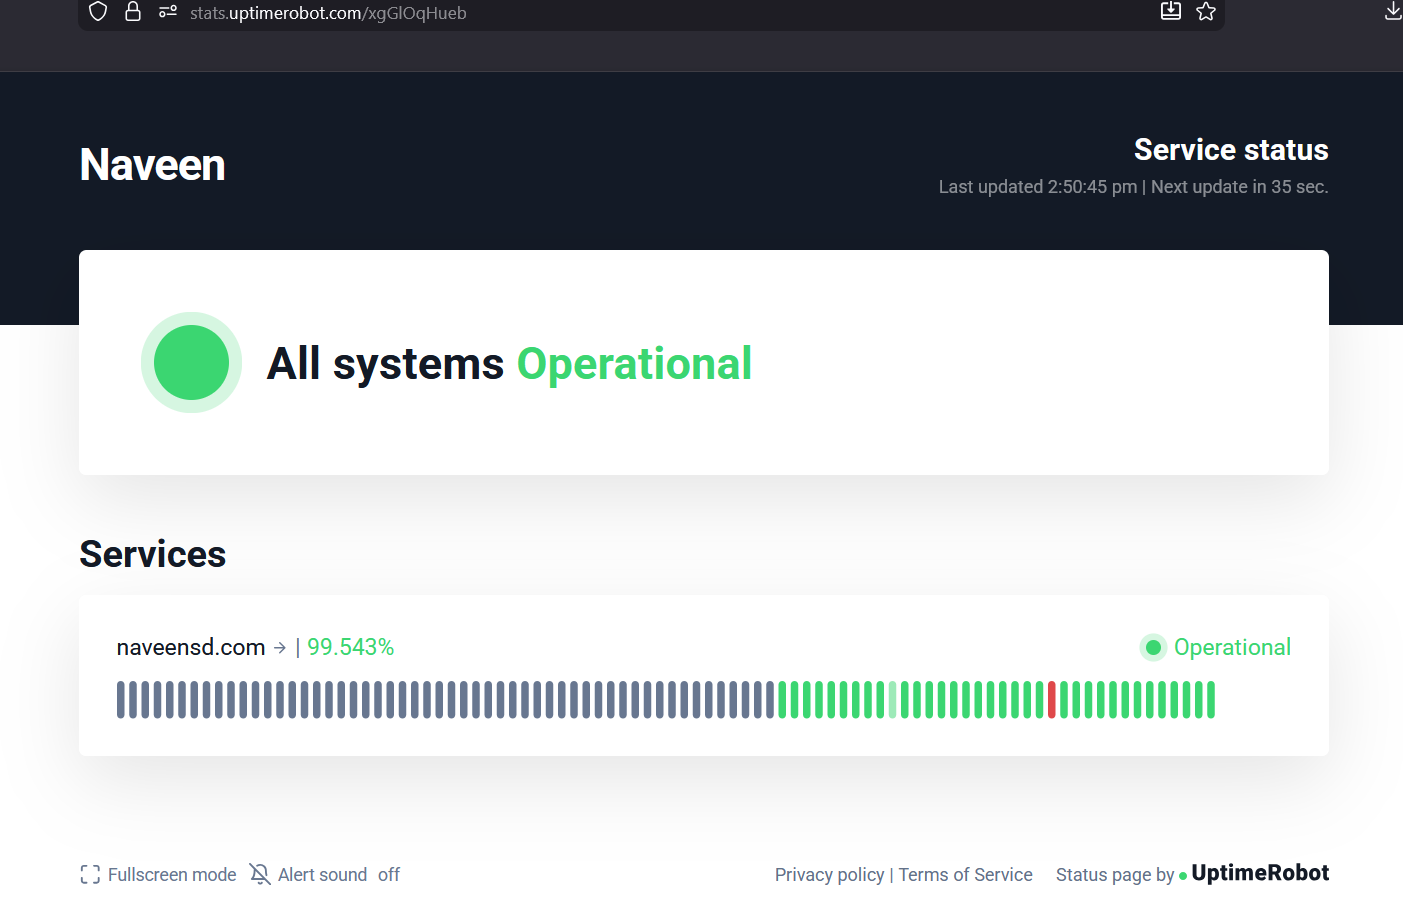The image size is (1403, 913).
Task: Click the arrow next to naveensd.com
Action: tap(280, 648)
